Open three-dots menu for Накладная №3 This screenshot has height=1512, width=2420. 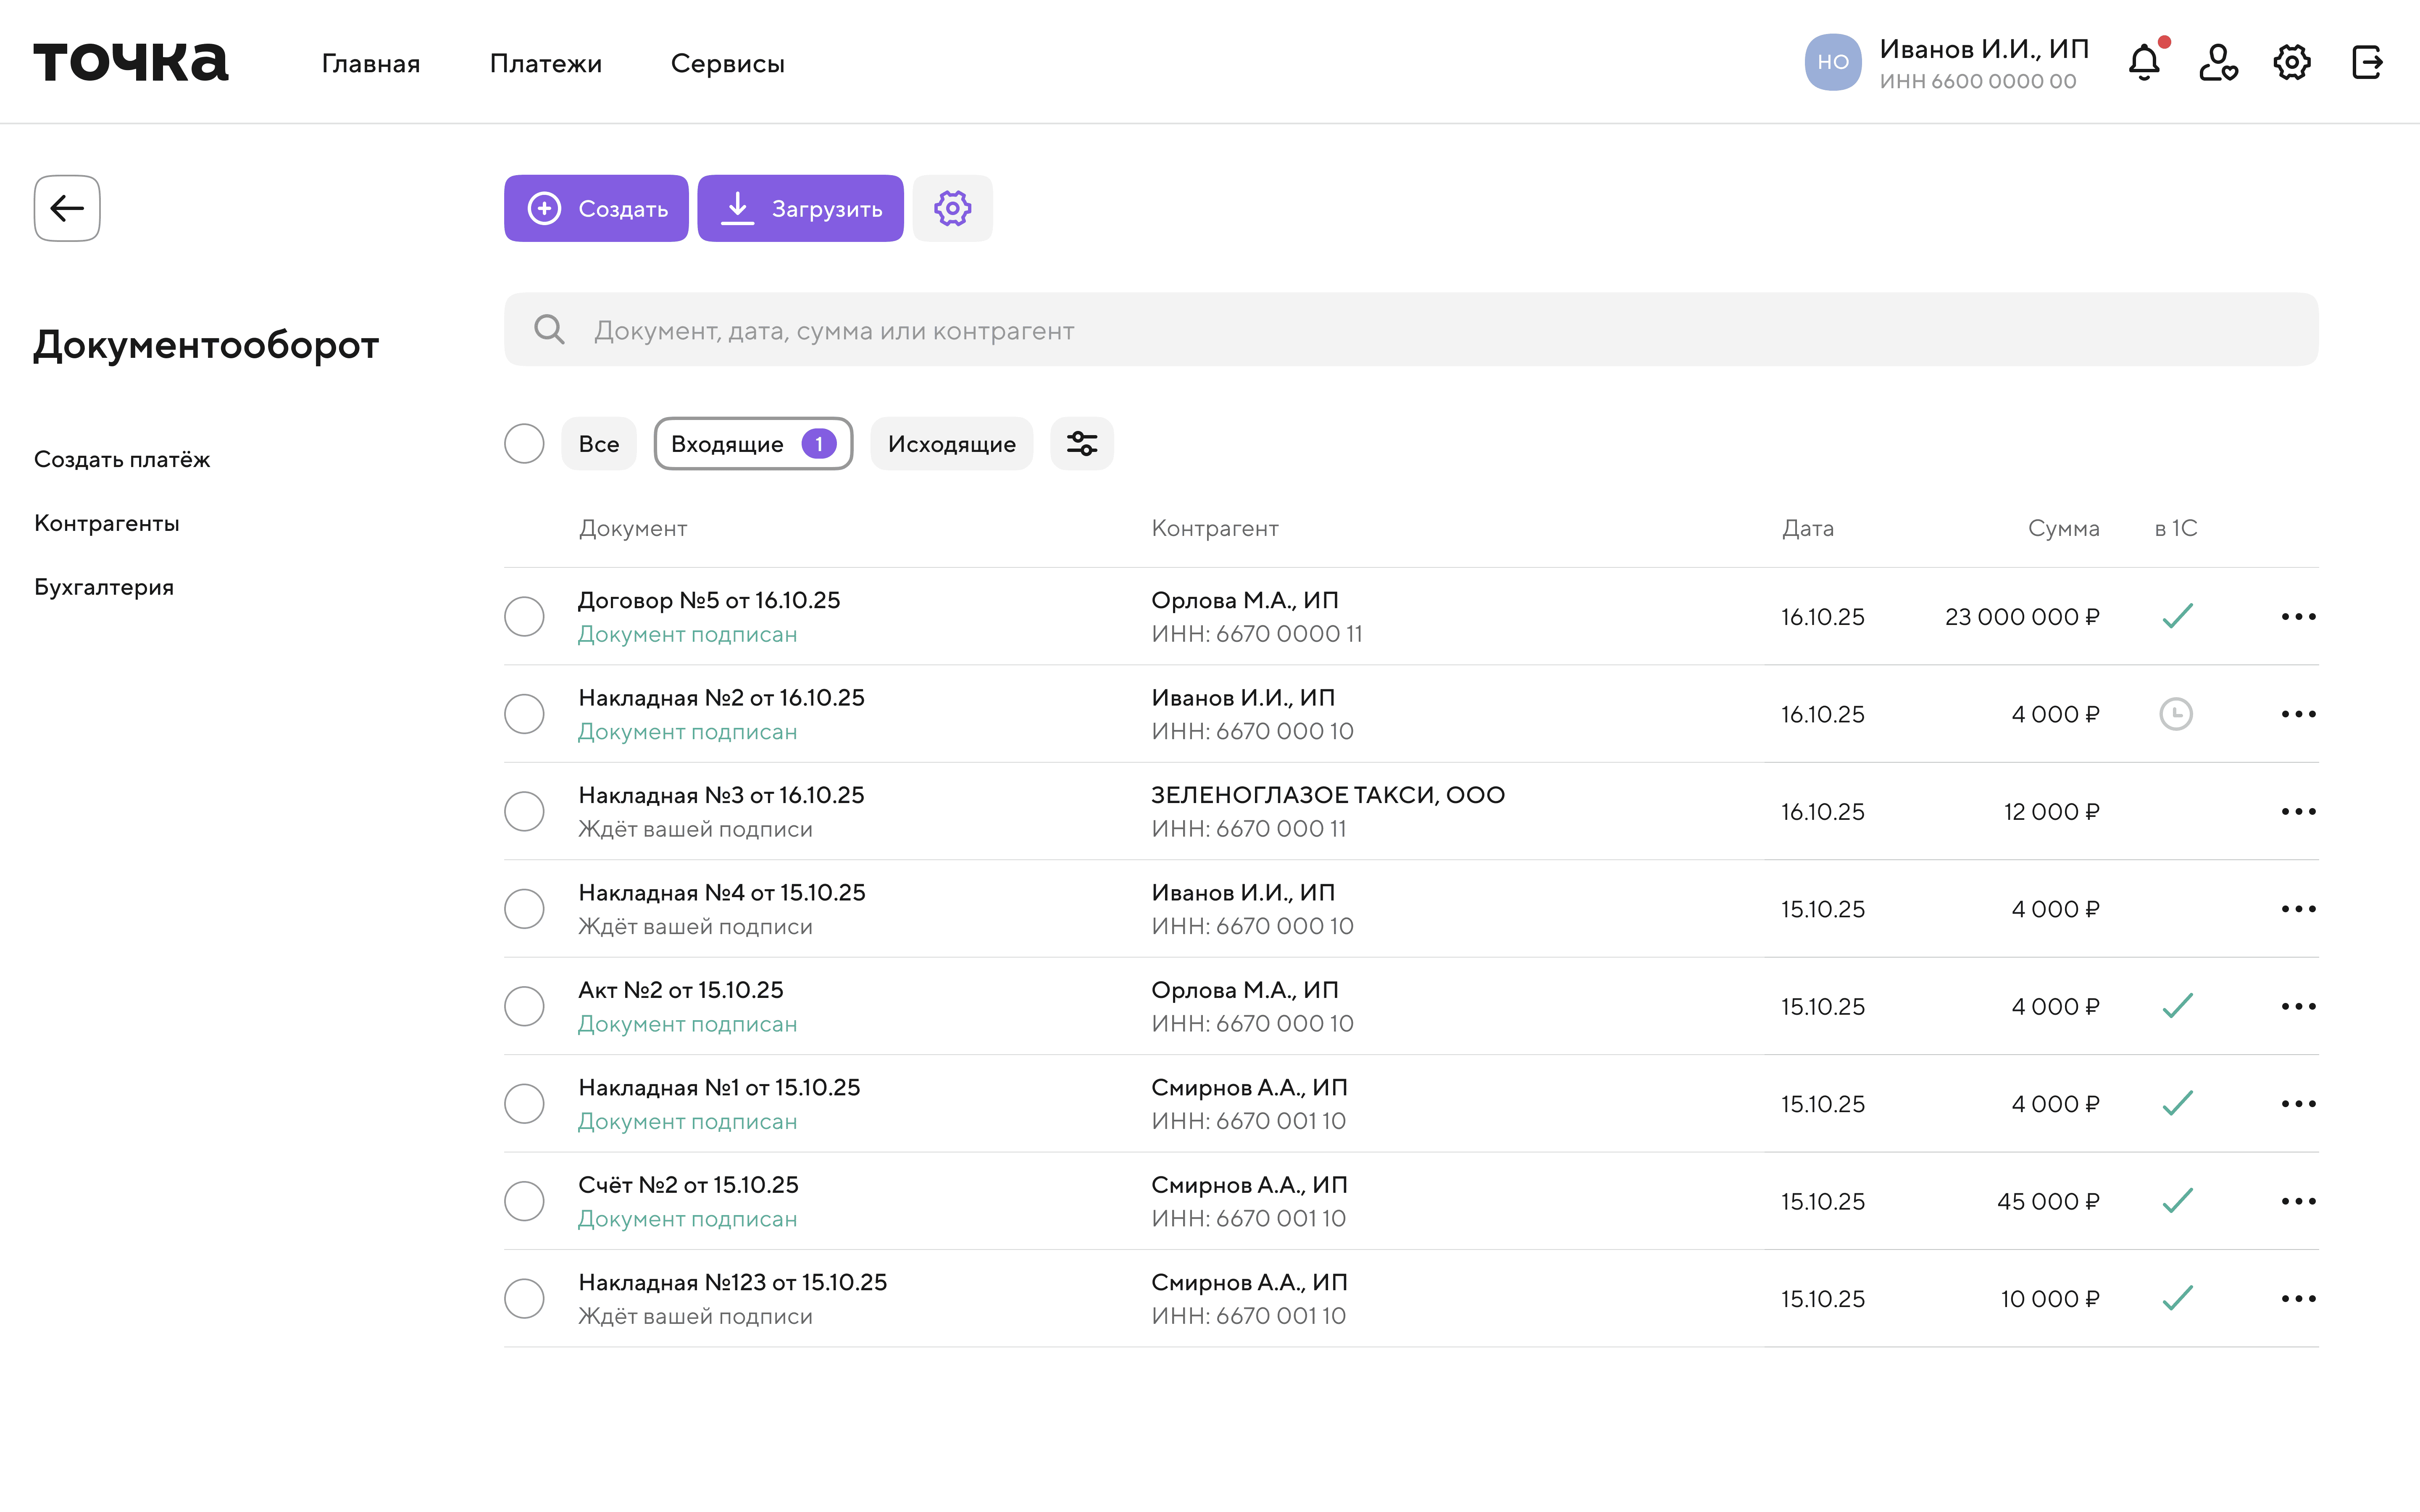[x=2298, y=811]
